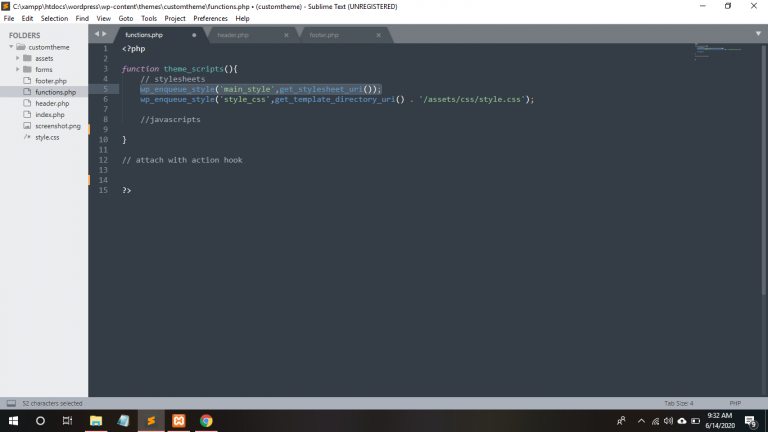Collapse the customtheme folder tree
This screenshot has height=432, width=768.
pyautogui.click(x=11, y=47)
